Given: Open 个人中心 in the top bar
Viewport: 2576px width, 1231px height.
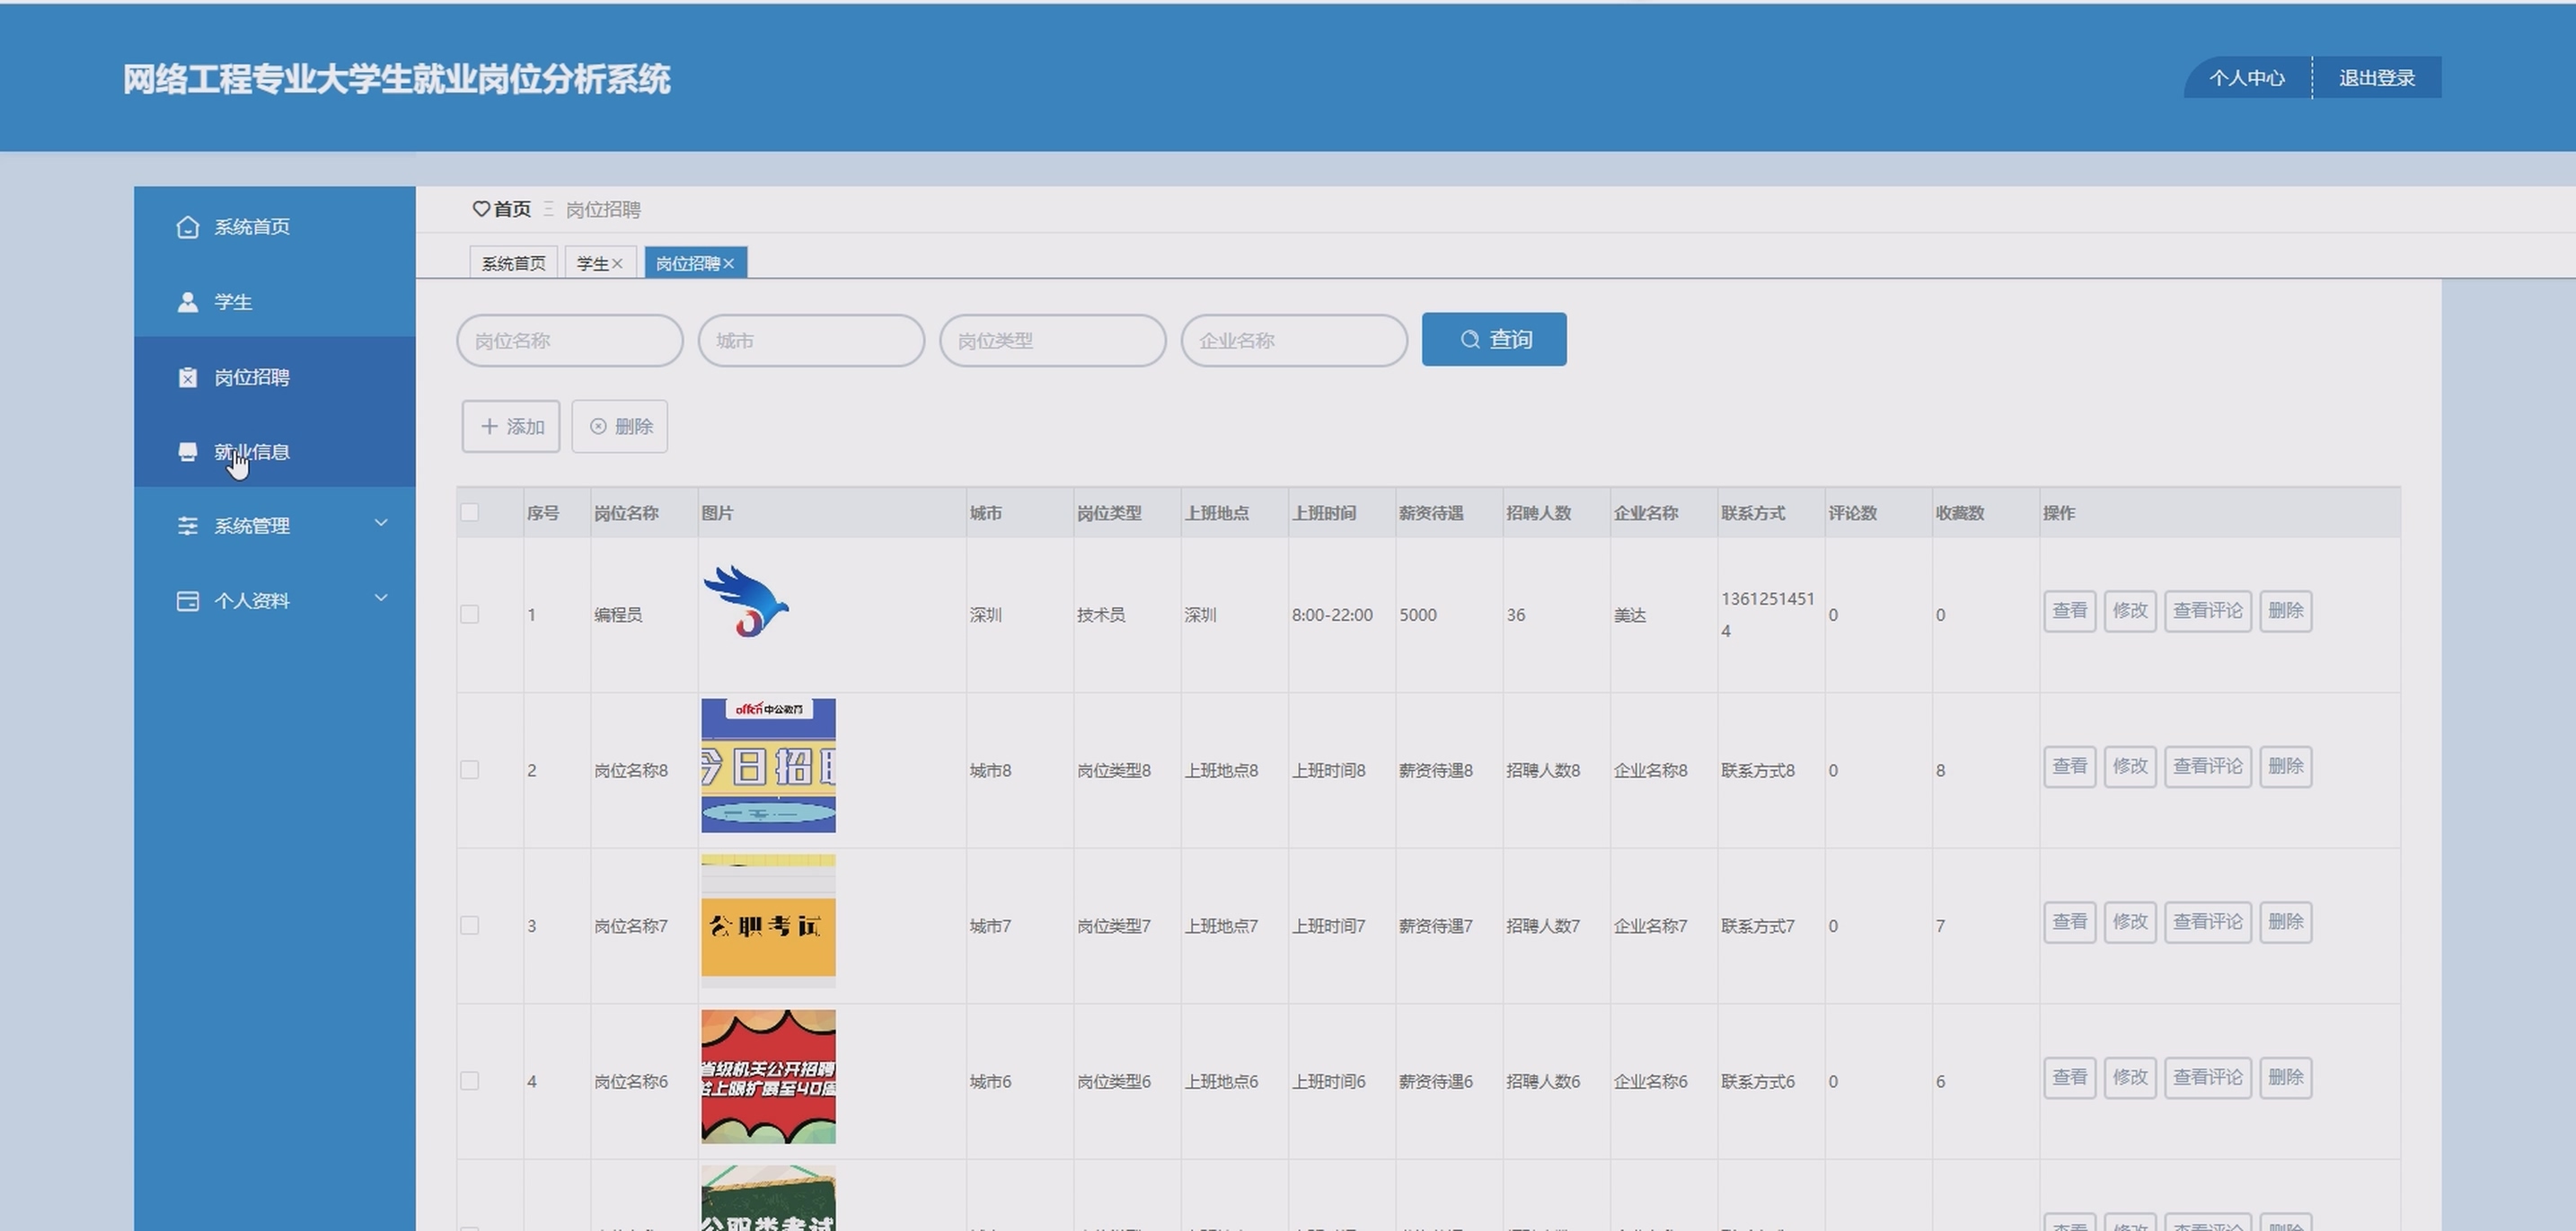Looking at the screenshot, I should tap(2246, 78).
